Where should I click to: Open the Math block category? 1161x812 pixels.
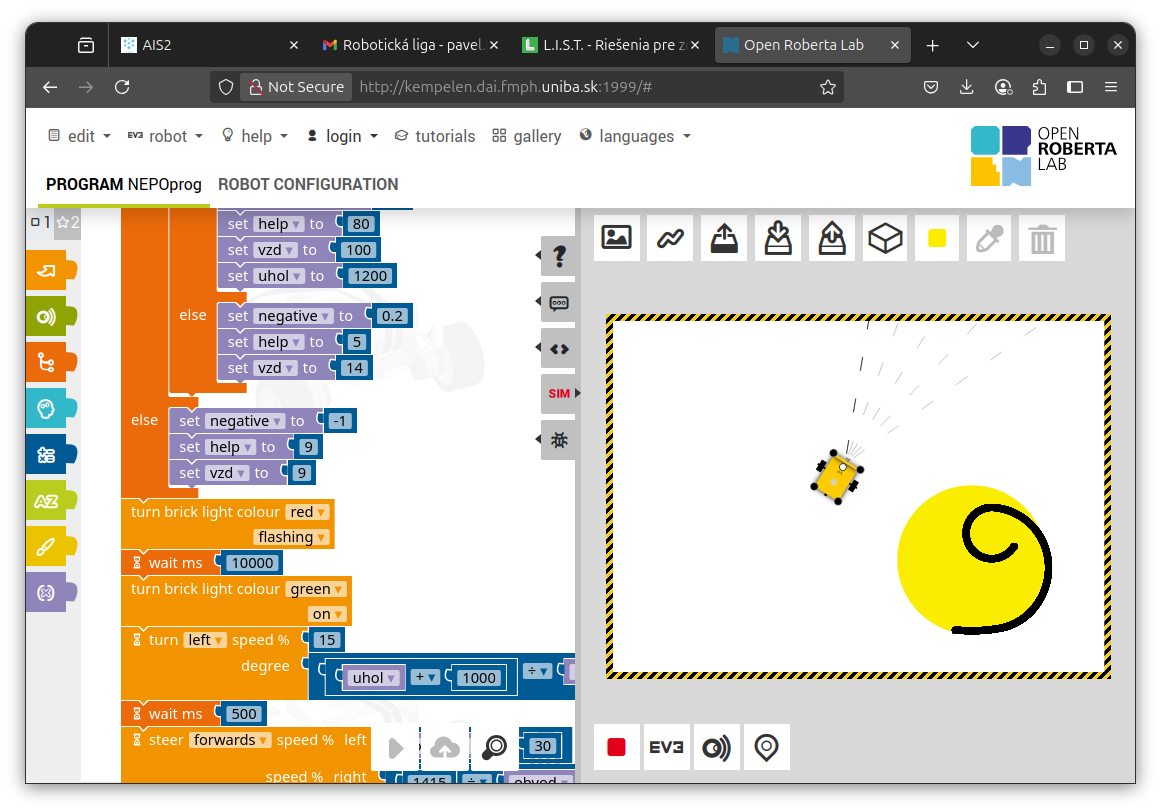coord(46,455)
